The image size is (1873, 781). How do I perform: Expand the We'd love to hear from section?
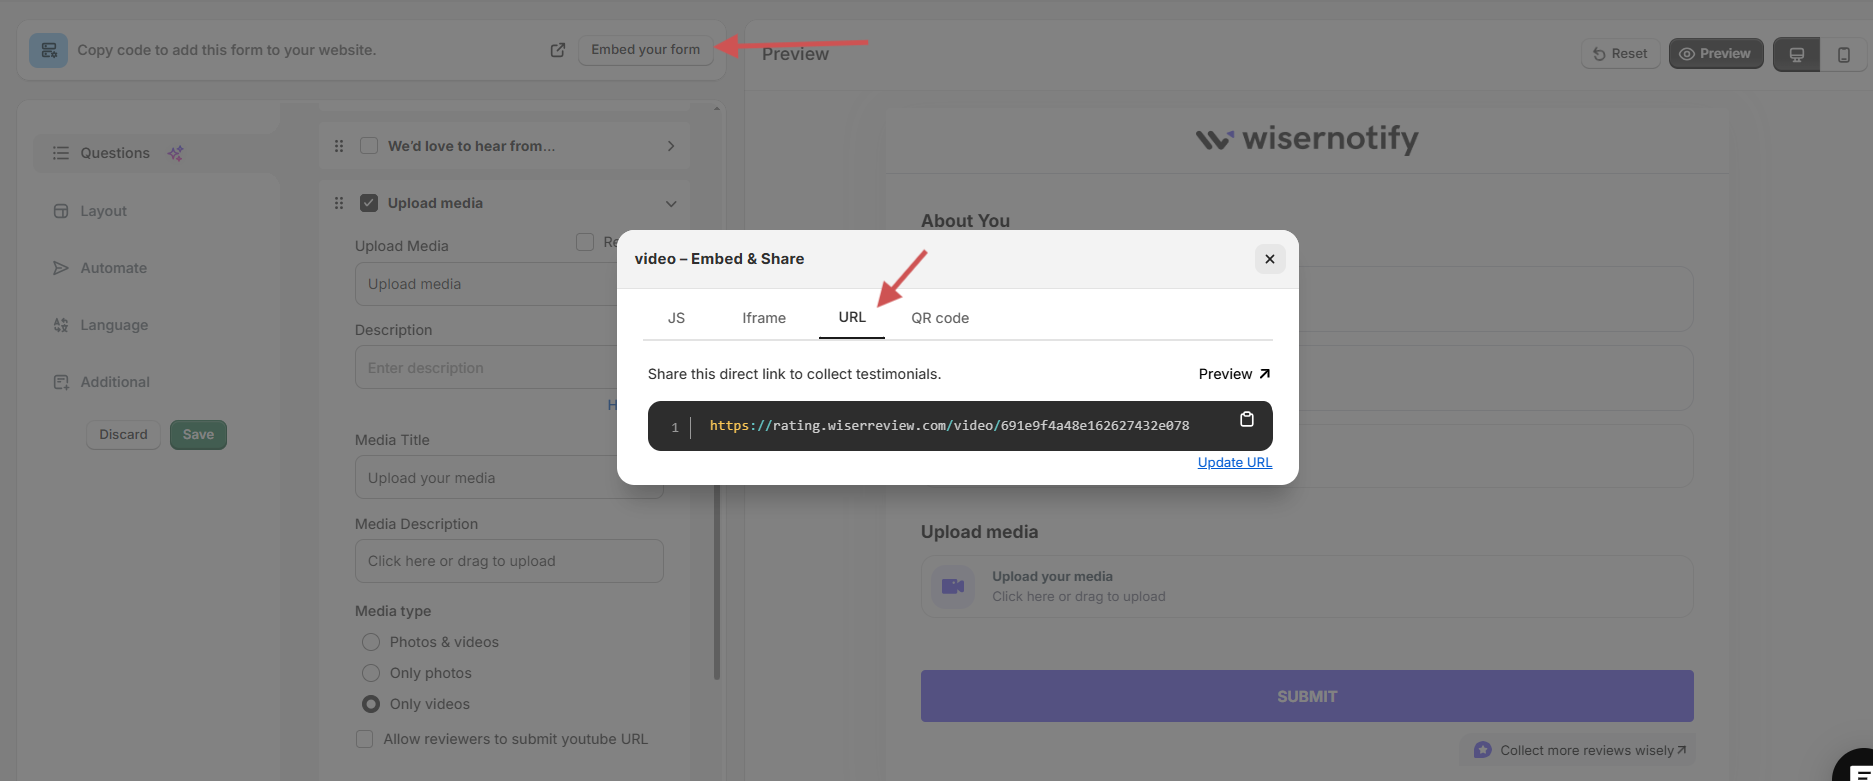click(x=670, y=146)
